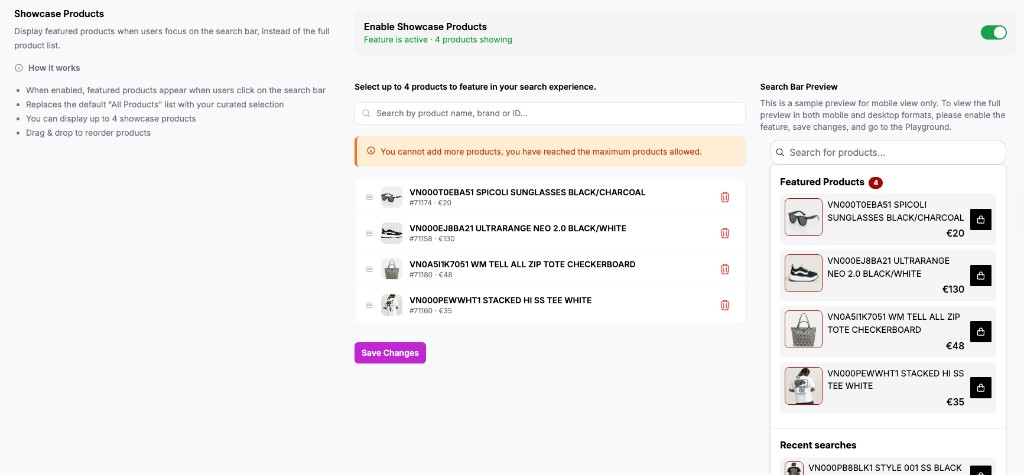
Task: Select the Zip Tote thumbnail in preview
Action: tap(803, 329)
